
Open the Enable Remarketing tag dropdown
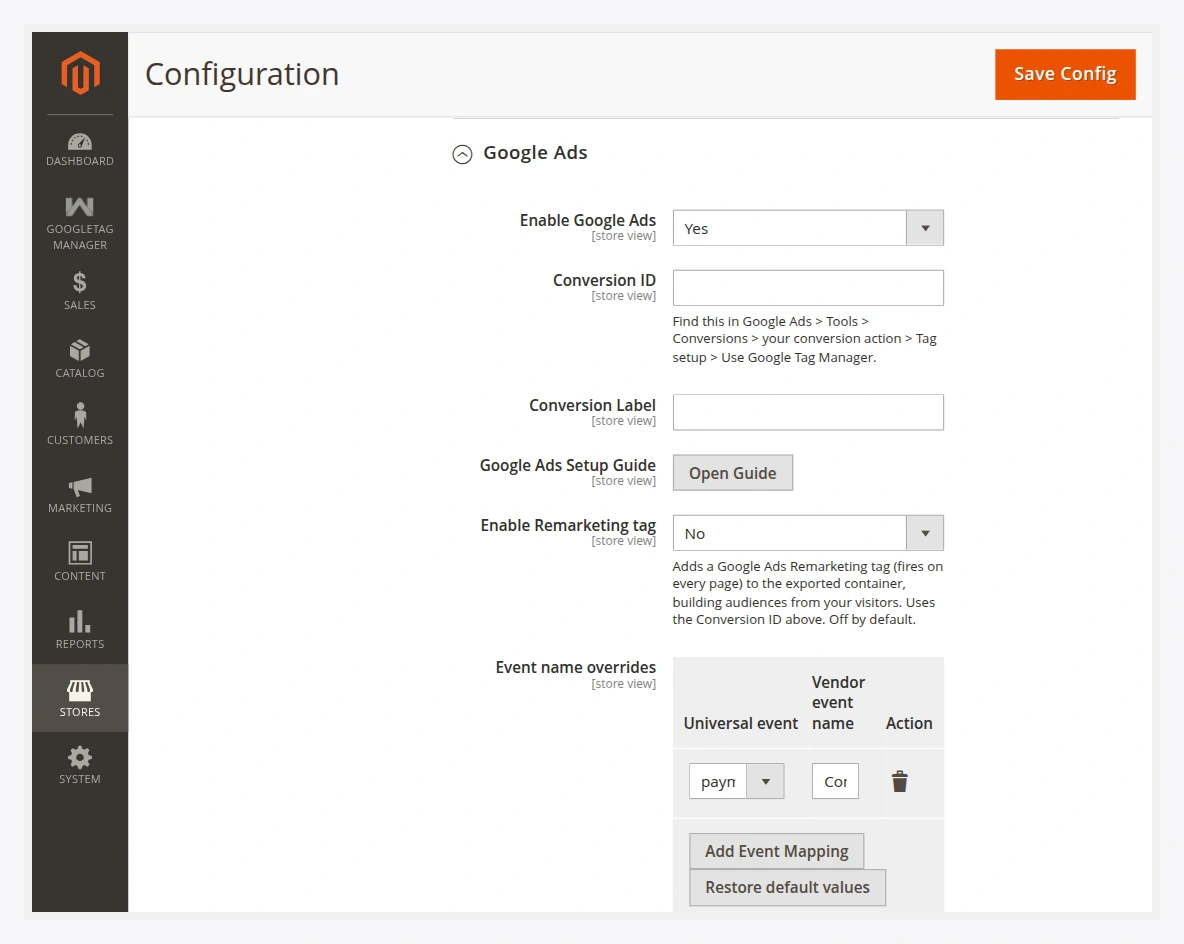click(808, 533)
